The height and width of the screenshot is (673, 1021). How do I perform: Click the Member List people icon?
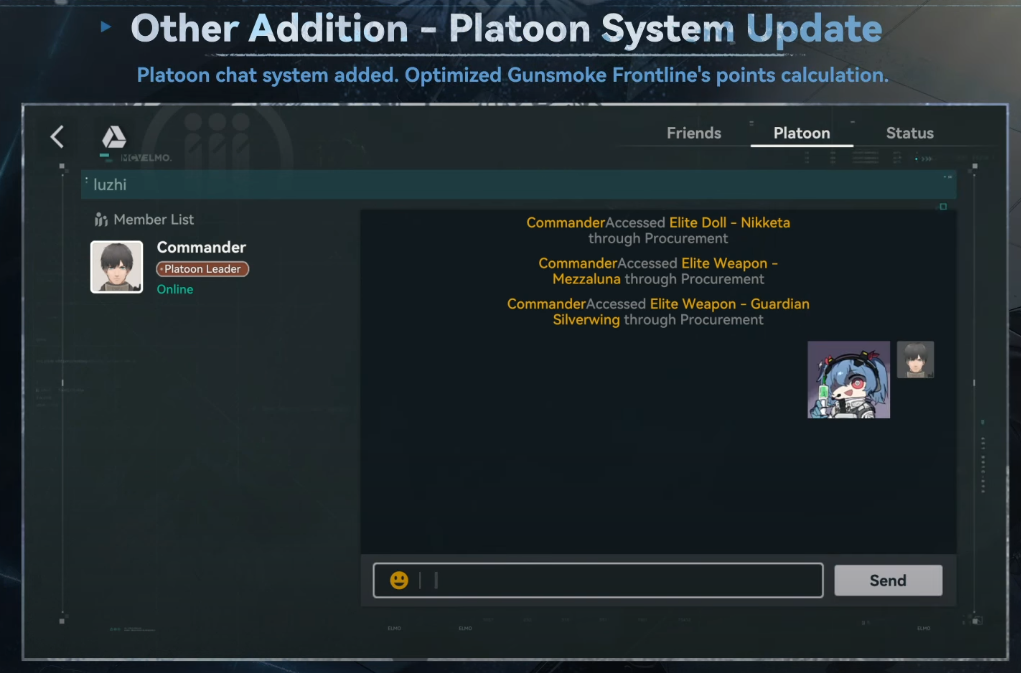tap(101, 220)
